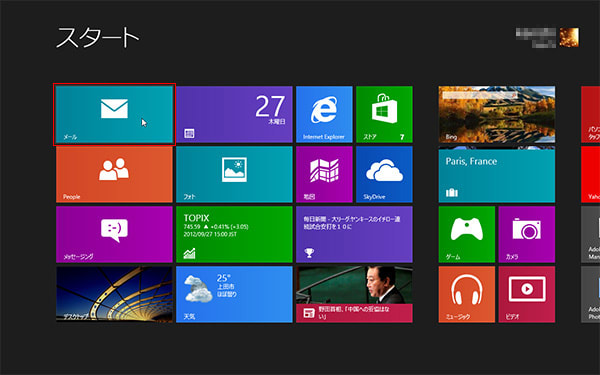Open the Travel tile showing Paris, France
The image size is (600, 375).
pos(497,174)
